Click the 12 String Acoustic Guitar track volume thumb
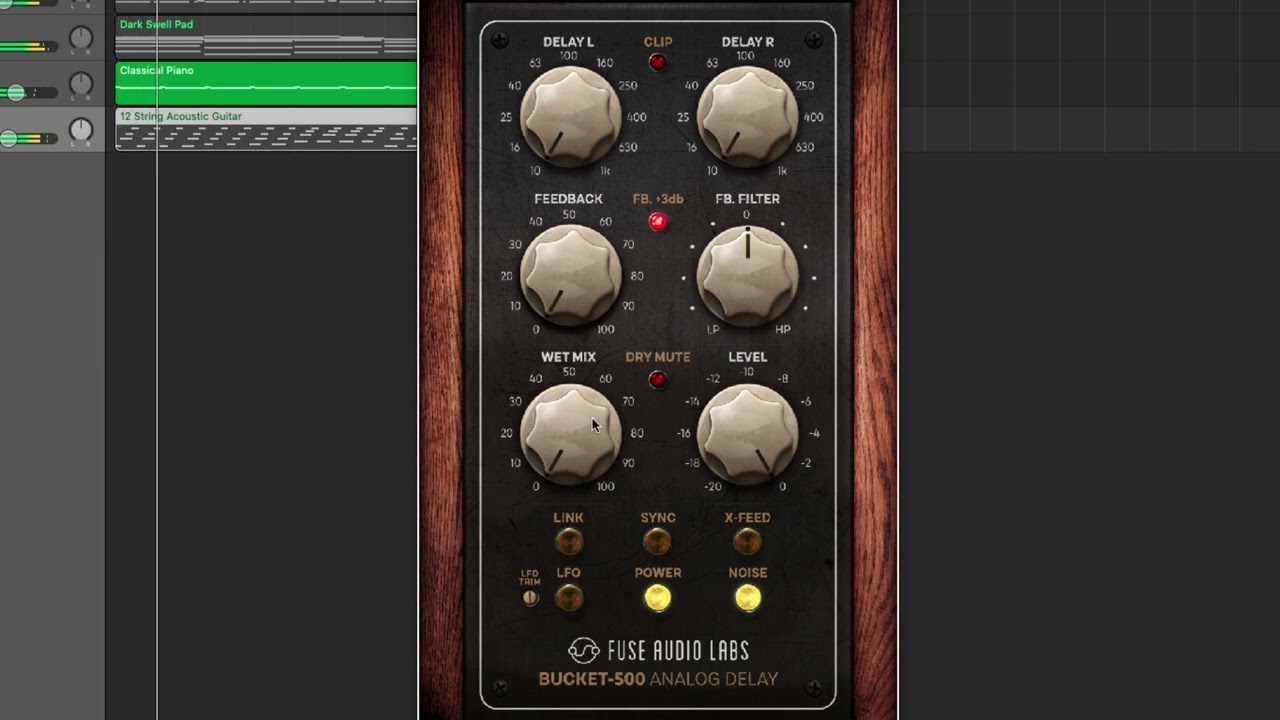 (8, 139)
